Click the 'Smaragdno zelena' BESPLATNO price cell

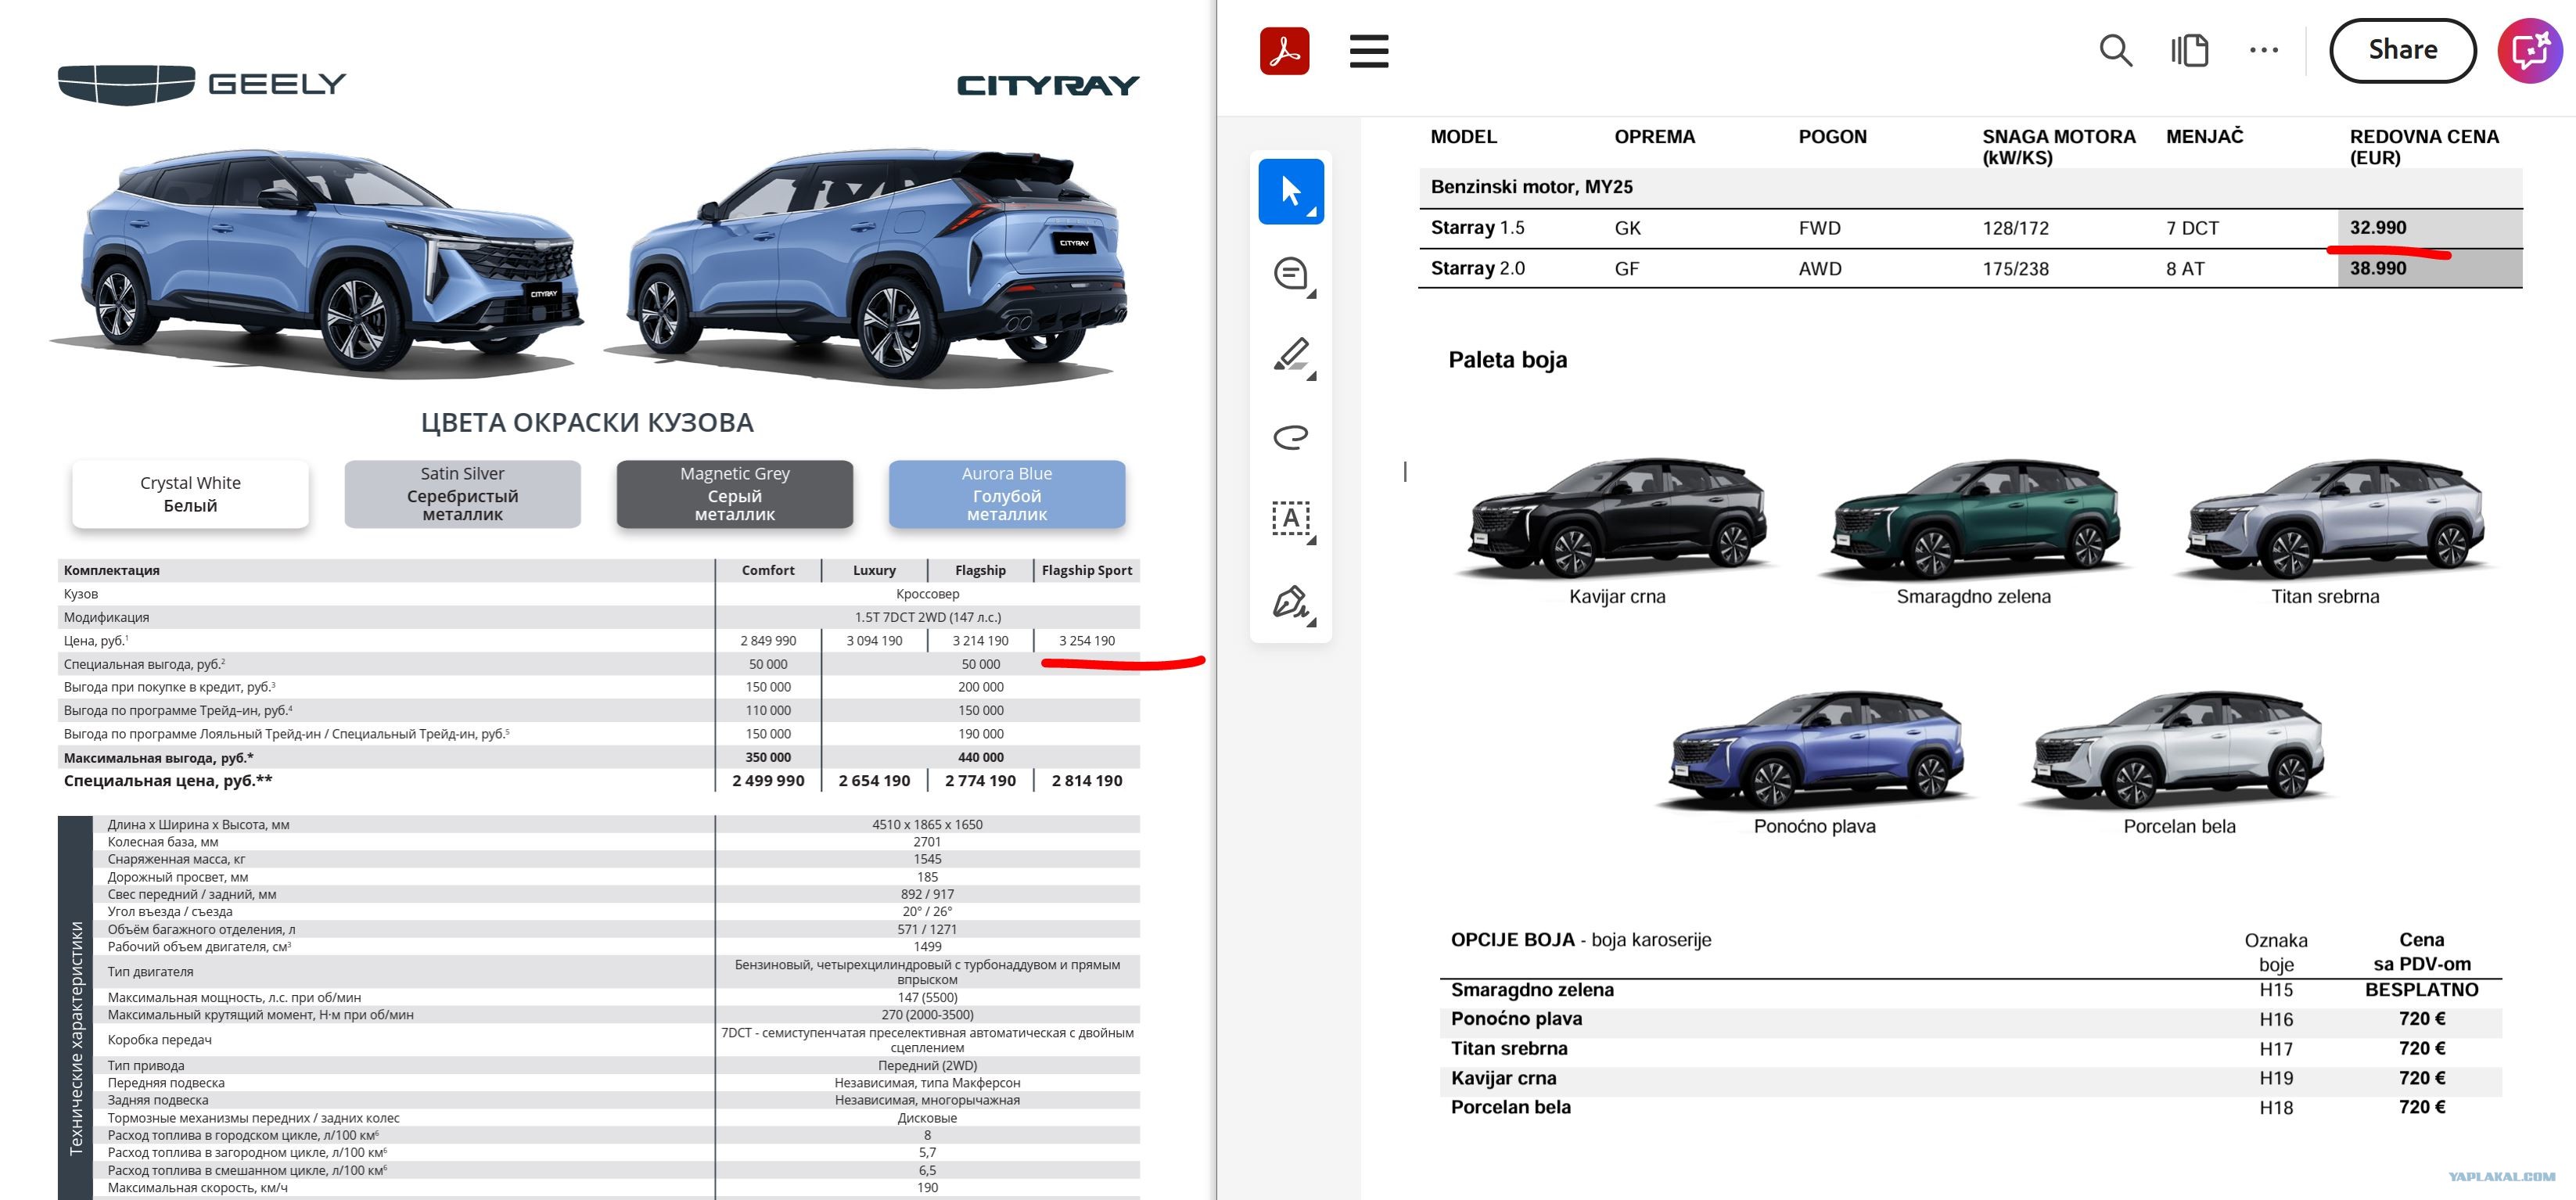click(2421, 990)
